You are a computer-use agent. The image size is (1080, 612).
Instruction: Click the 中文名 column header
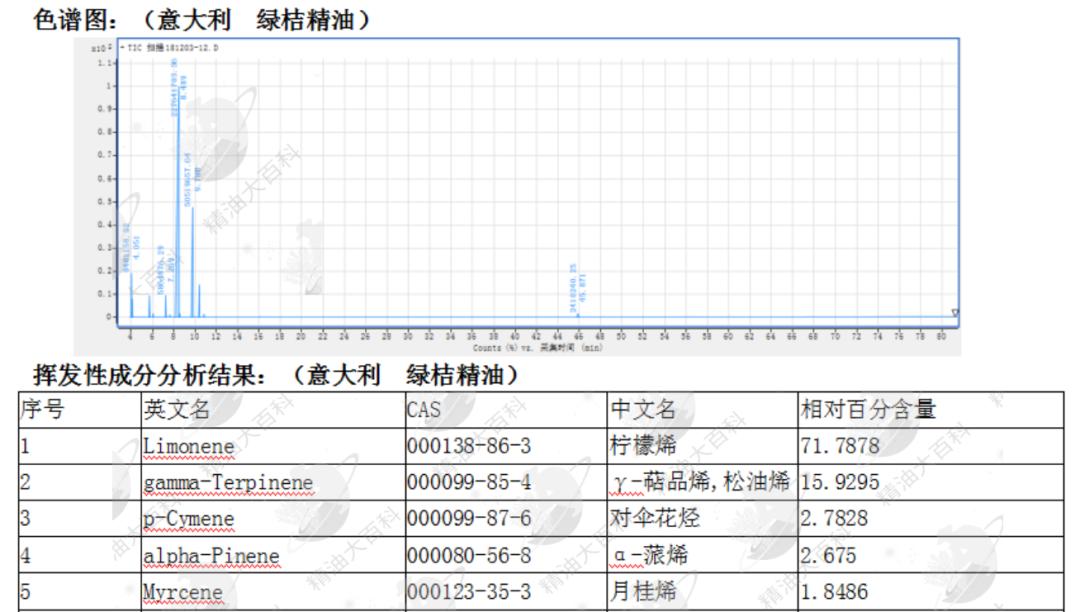pyautogui.click(x=643, y=409)
